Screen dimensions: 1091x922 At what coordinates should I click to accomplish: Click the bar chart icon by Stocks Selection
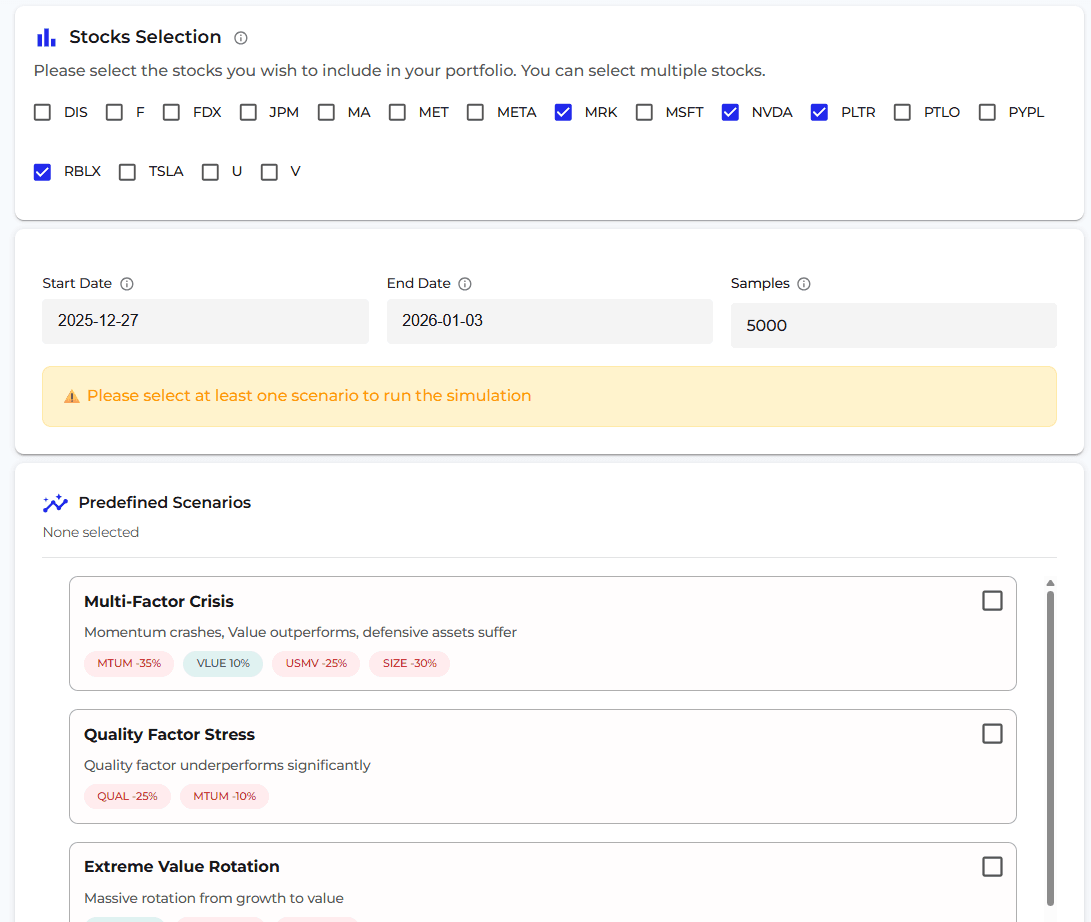pos(46,38)
